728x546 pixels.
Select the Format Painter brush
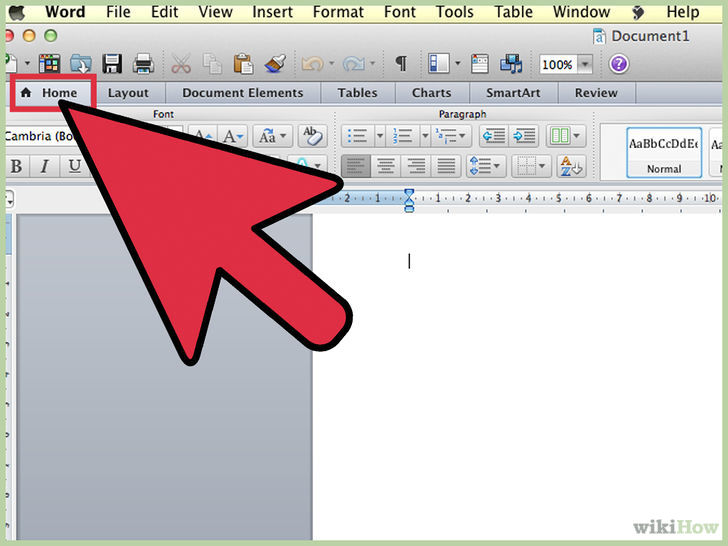click(x=275, y=64)
